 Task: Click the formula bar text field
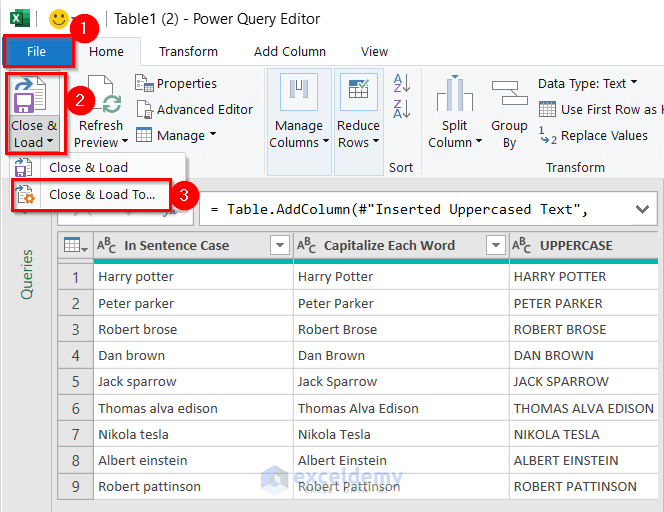(412, 209)
